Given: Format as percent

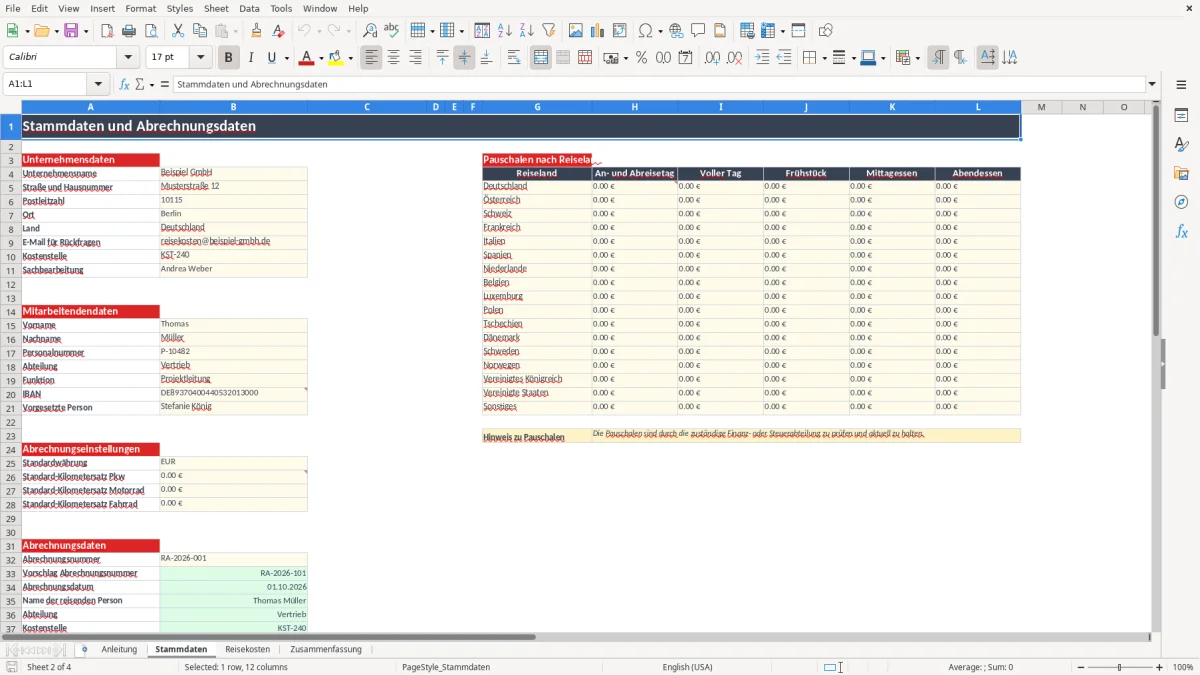Looking at the screenshot, I should pos(642,58).
